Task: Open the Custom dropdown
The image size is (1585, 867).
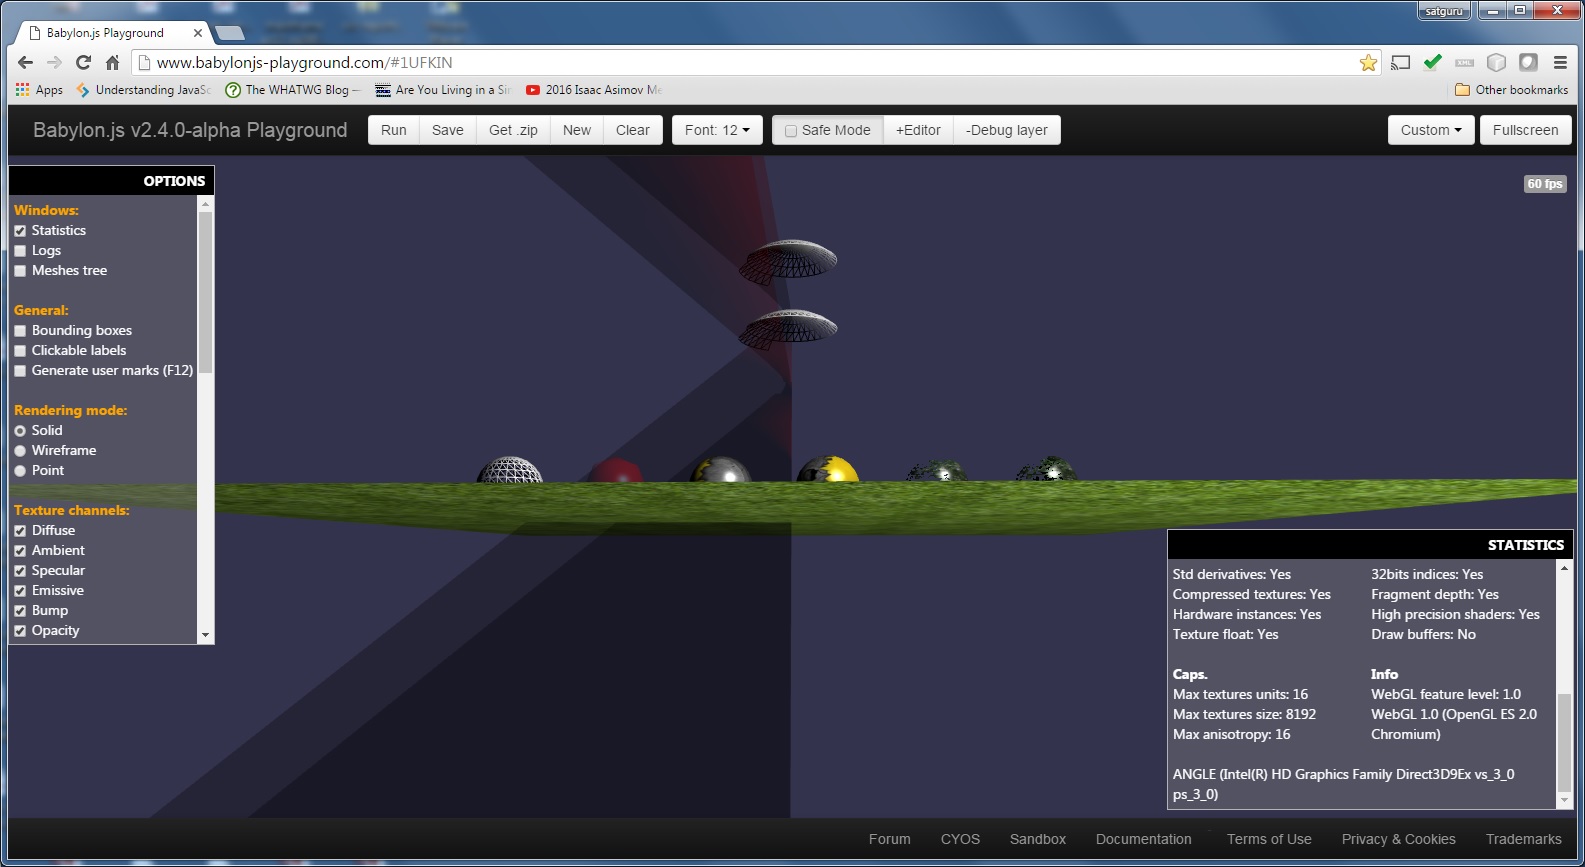Action: click(1431, 130)
